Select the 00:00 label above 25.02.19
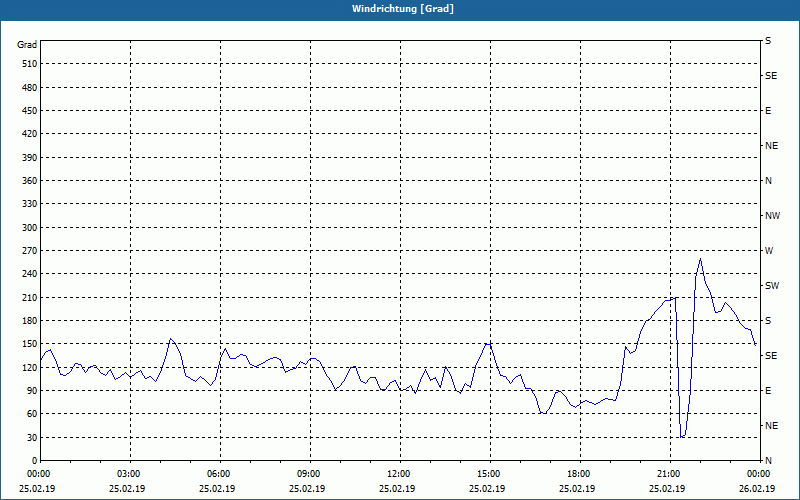 click(x=37, y=473)
